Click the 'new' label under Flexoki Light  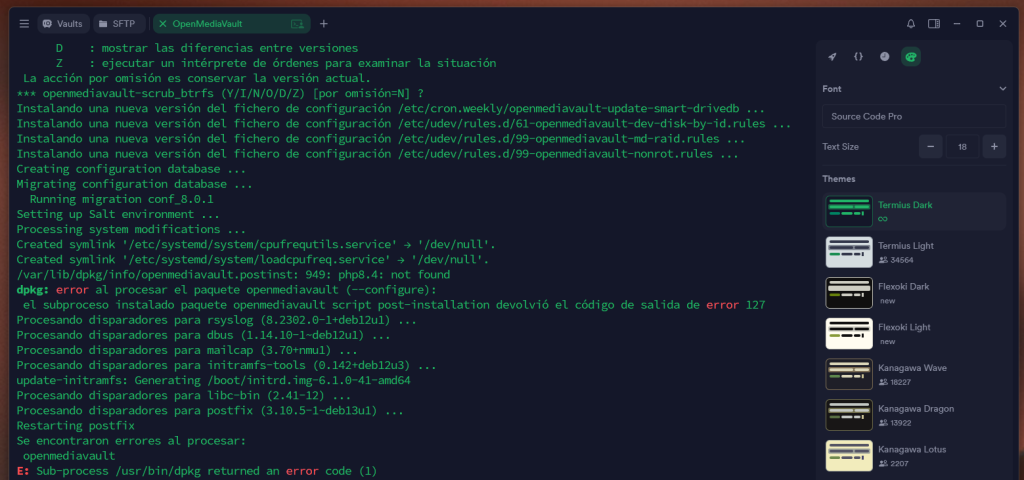click(887, 342)
